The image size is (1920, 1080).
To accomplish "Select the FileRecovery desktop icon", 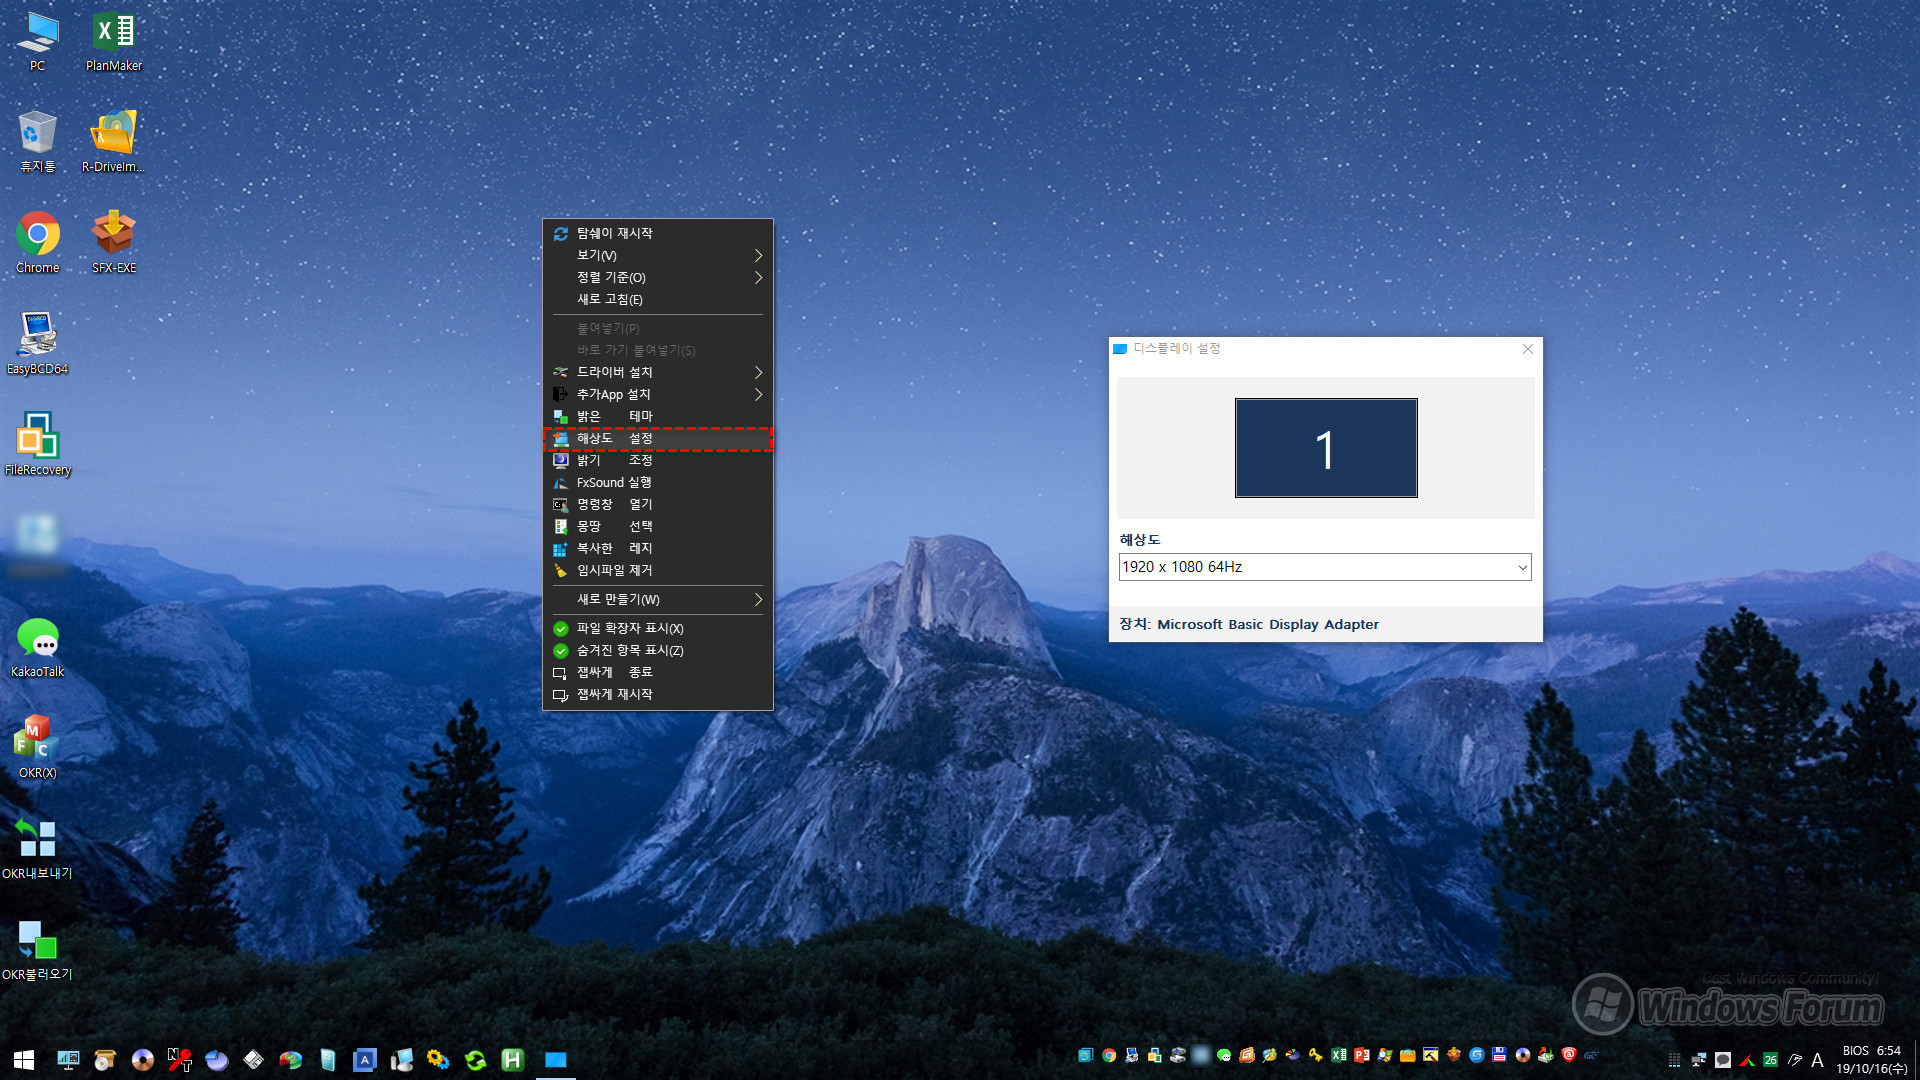I will (x=38, y=445).
